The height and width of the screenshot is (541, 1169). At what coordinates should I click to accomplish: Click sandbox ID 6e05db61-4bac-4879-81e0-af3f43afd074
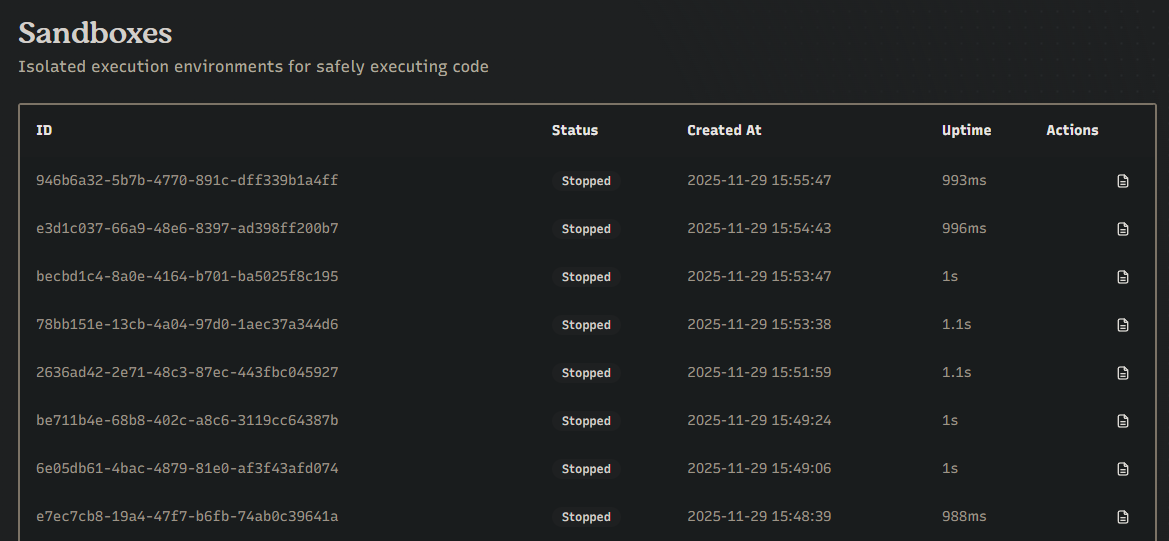(187, 468)
